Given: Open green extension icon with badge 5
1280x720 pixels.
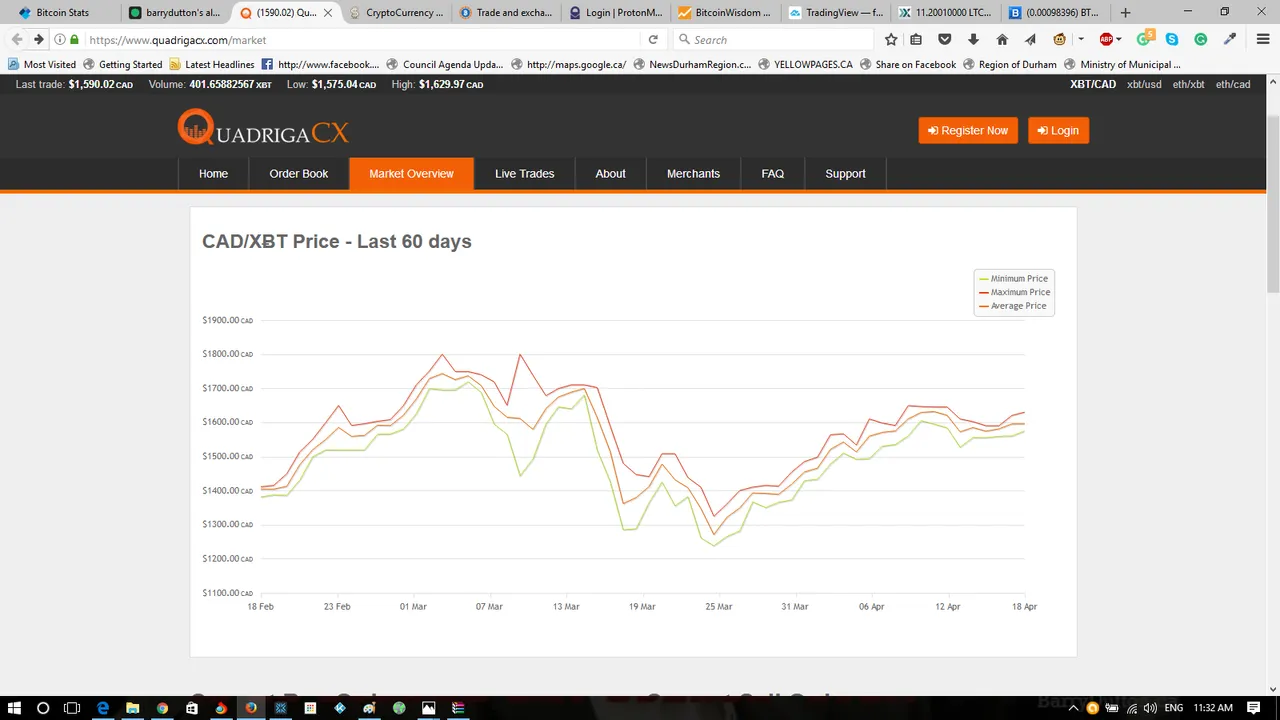Looking at the screenshot, I should (1145, 39).
